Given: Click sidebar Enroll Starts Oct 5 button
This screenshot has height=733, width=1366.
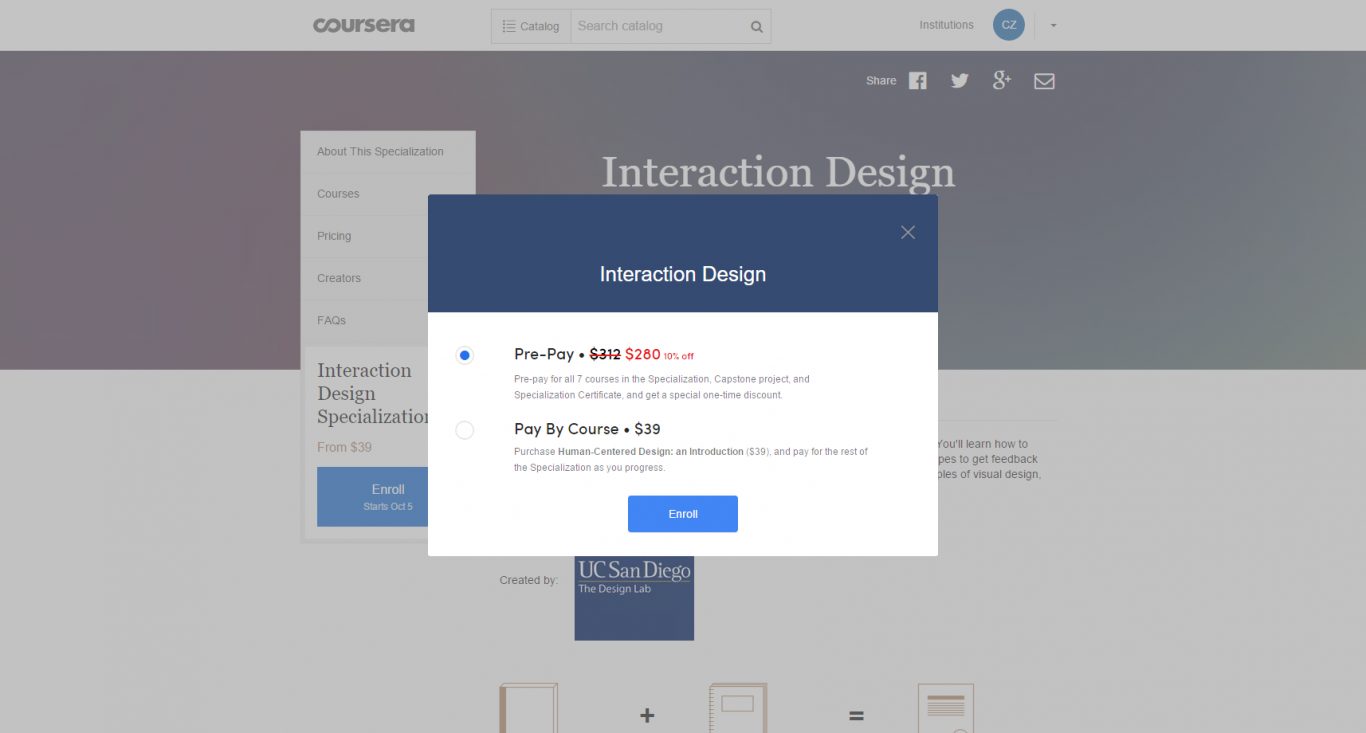Looking at the screenshot, I should coord(372,496).
